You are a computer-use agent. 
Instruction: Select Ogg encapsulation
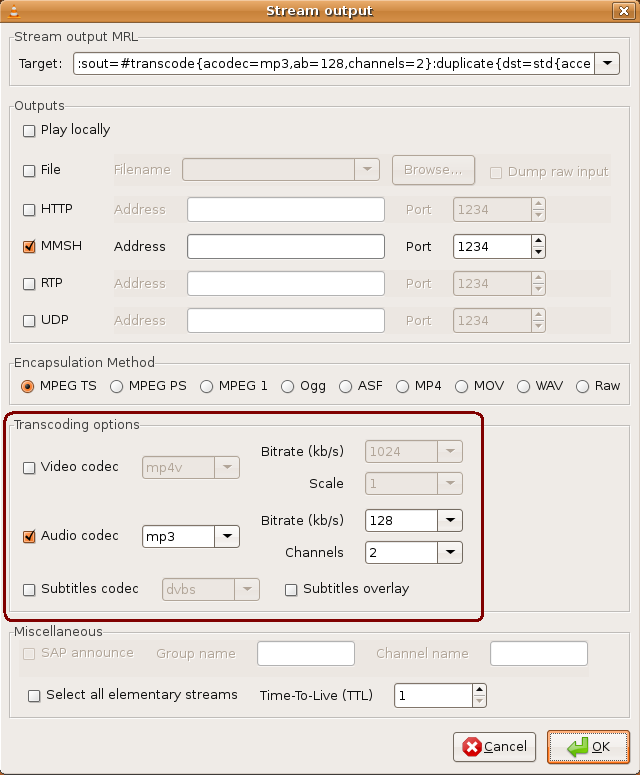288,387
